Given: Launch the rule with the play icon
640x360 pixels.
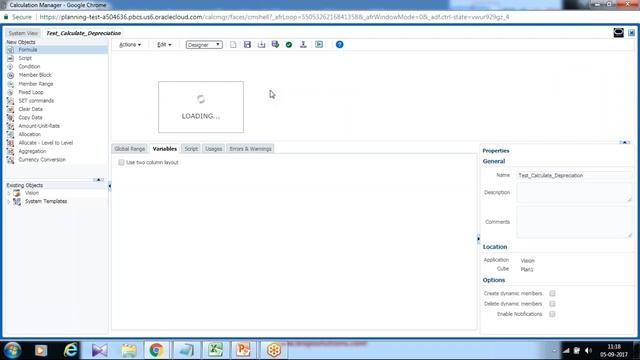Looking at the screenshot, I should [x=319, y=44].
